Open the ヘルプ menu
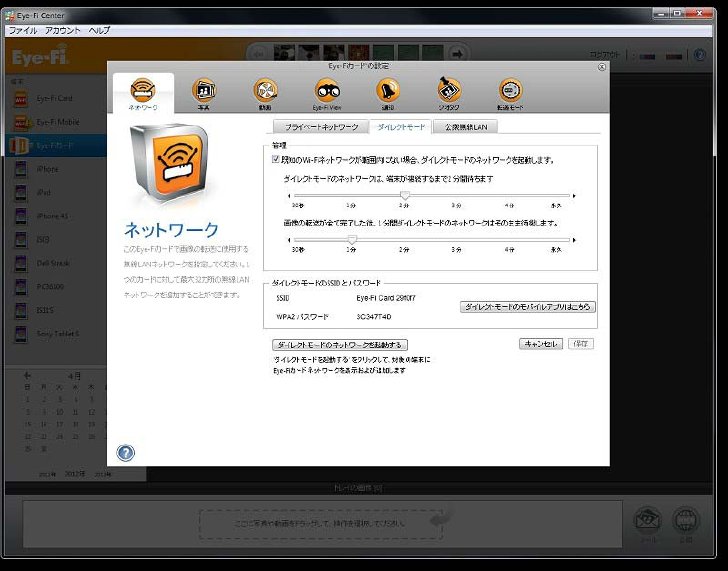The width and height of the screenshot is (728, 571). [99, 30]
